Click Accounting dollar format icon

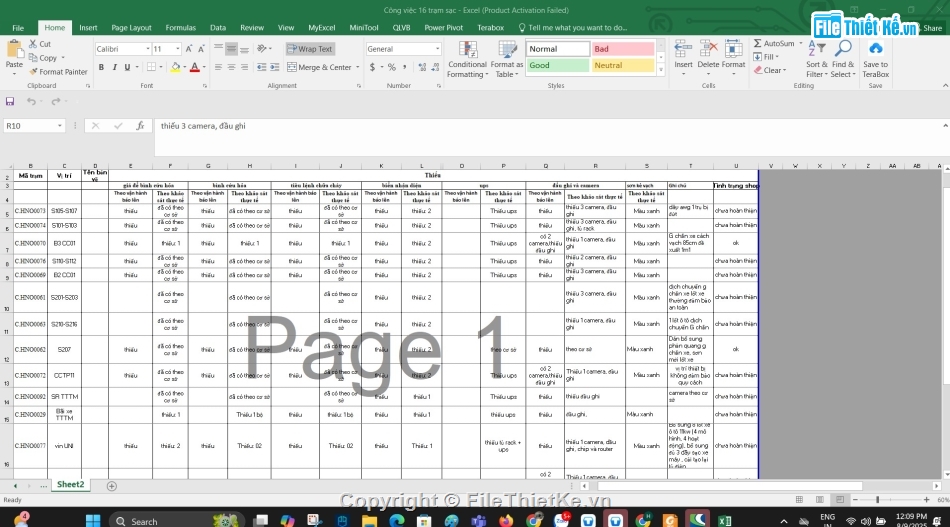pyautogui.click(x=372, y=67)
